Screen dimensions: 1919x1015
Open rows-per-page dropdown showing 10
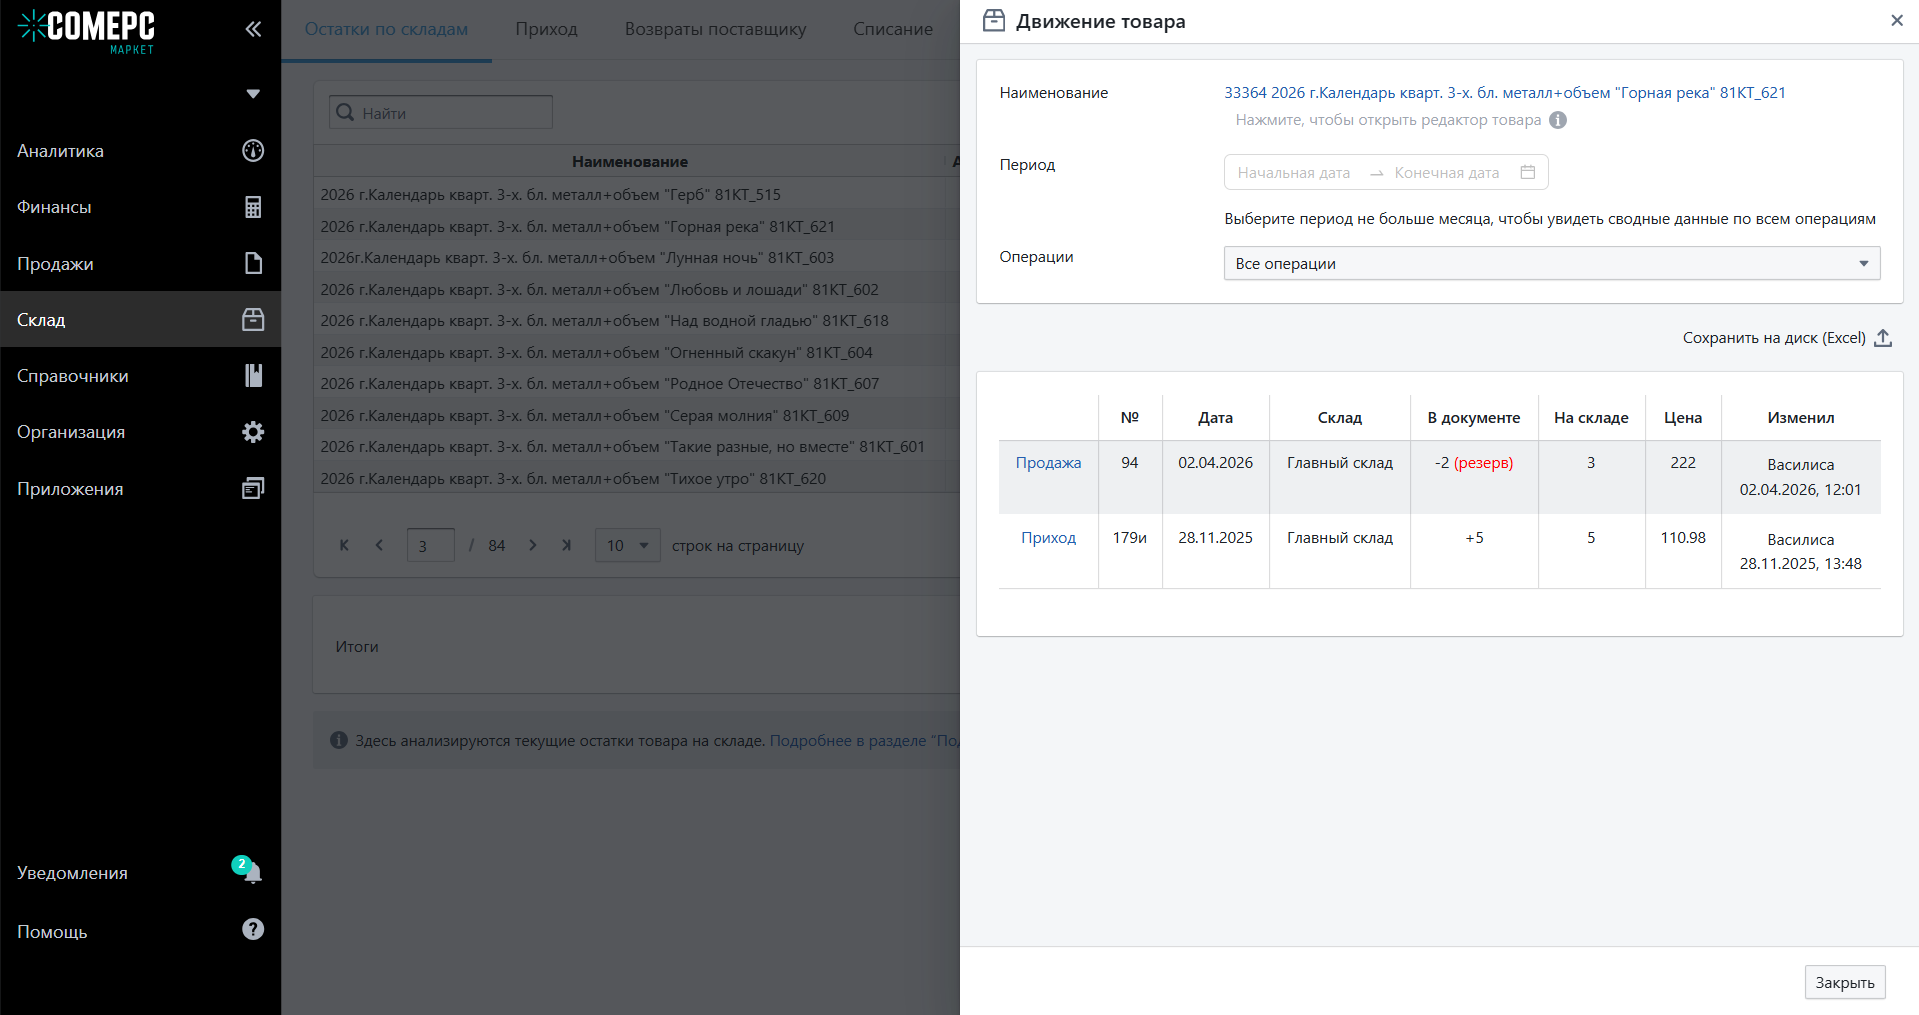click(627, 546)
